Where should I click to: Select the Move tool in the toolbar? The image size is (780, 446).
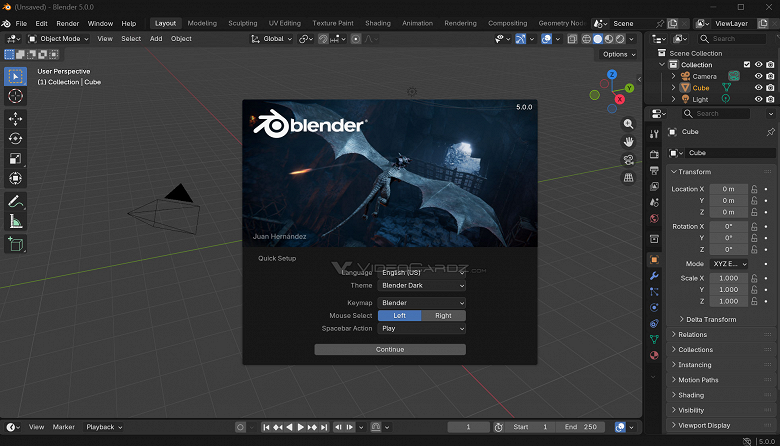coord(15,119)
